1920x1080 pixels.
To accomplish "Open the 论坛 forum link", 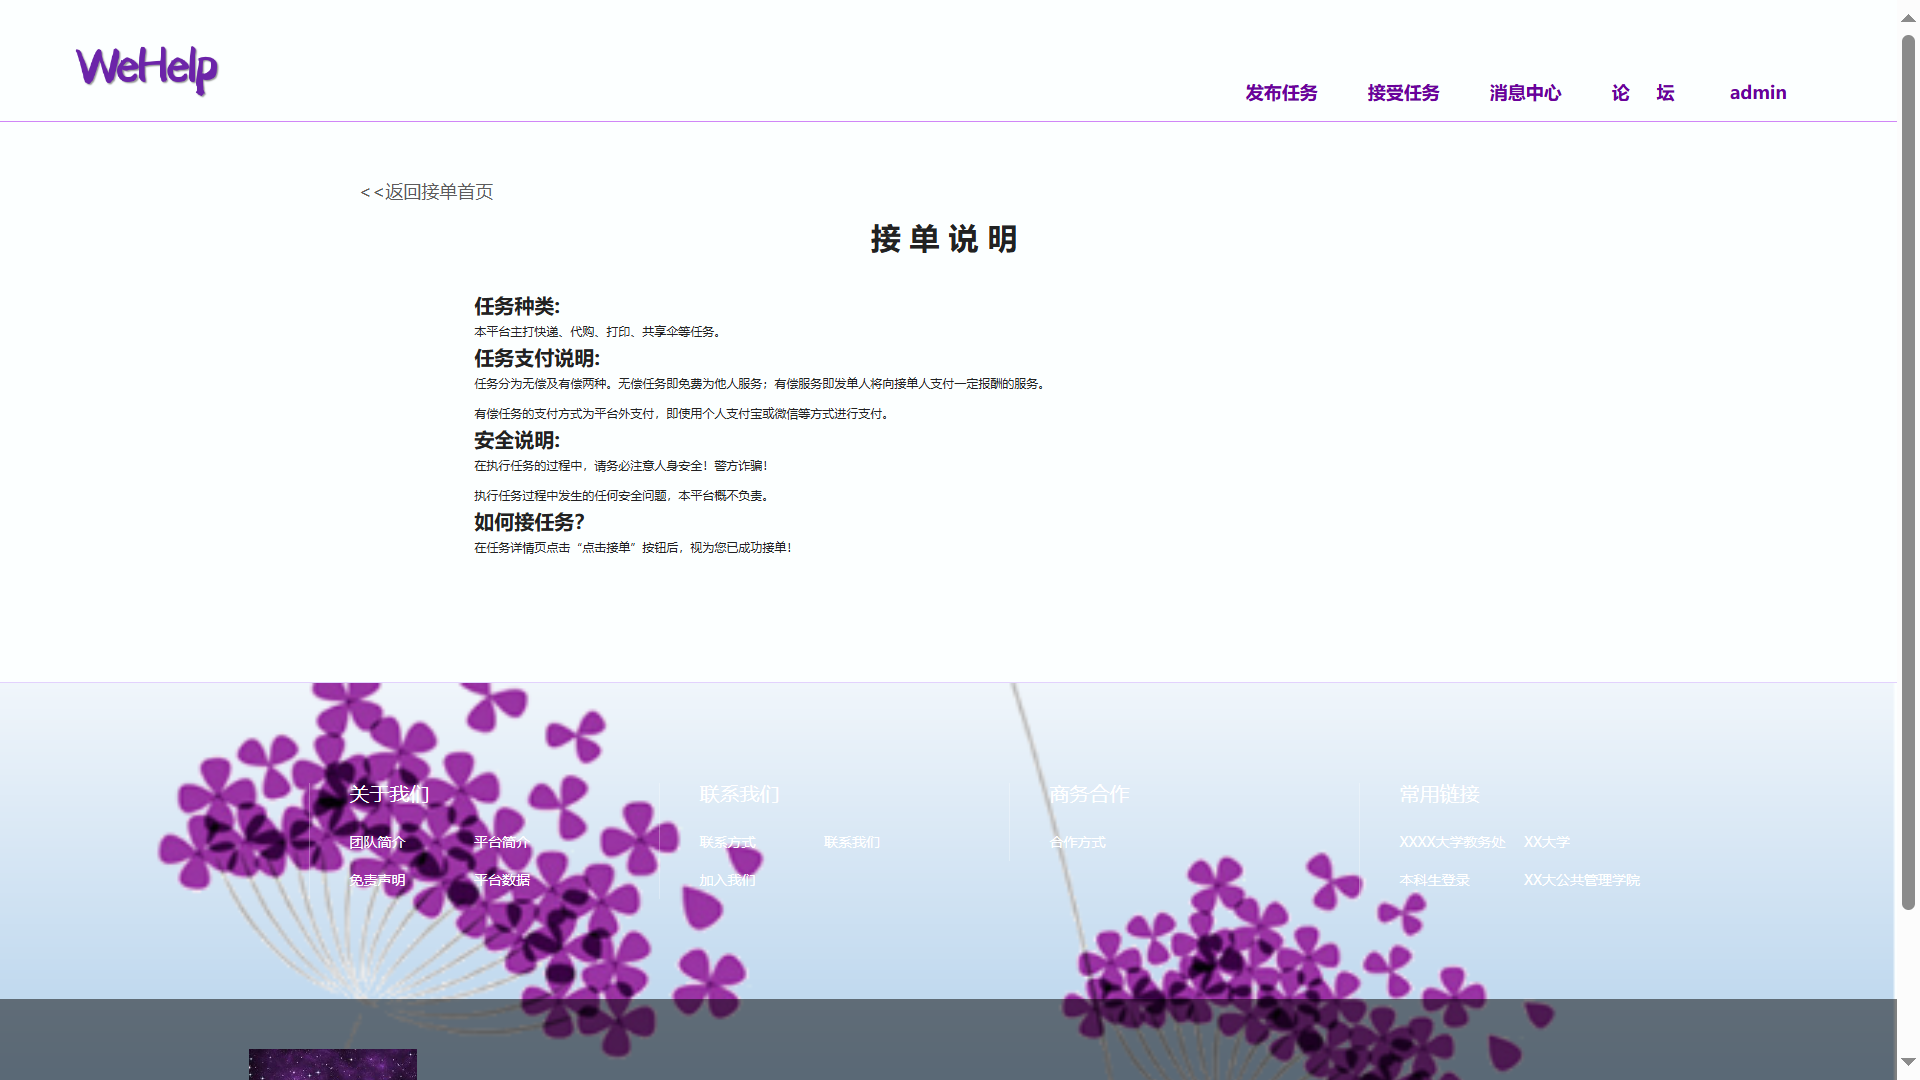I will [1642, 93].
